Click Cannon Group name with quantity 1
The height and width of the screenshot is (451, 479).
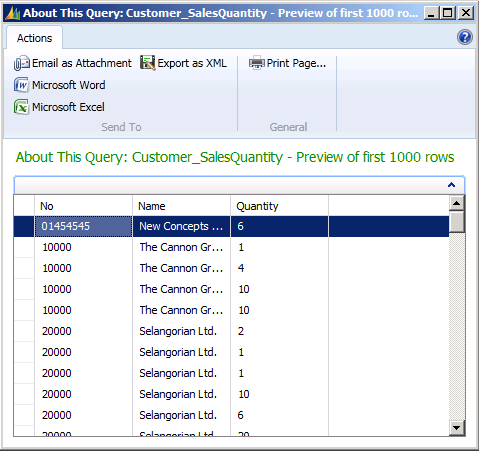(181, 247)
